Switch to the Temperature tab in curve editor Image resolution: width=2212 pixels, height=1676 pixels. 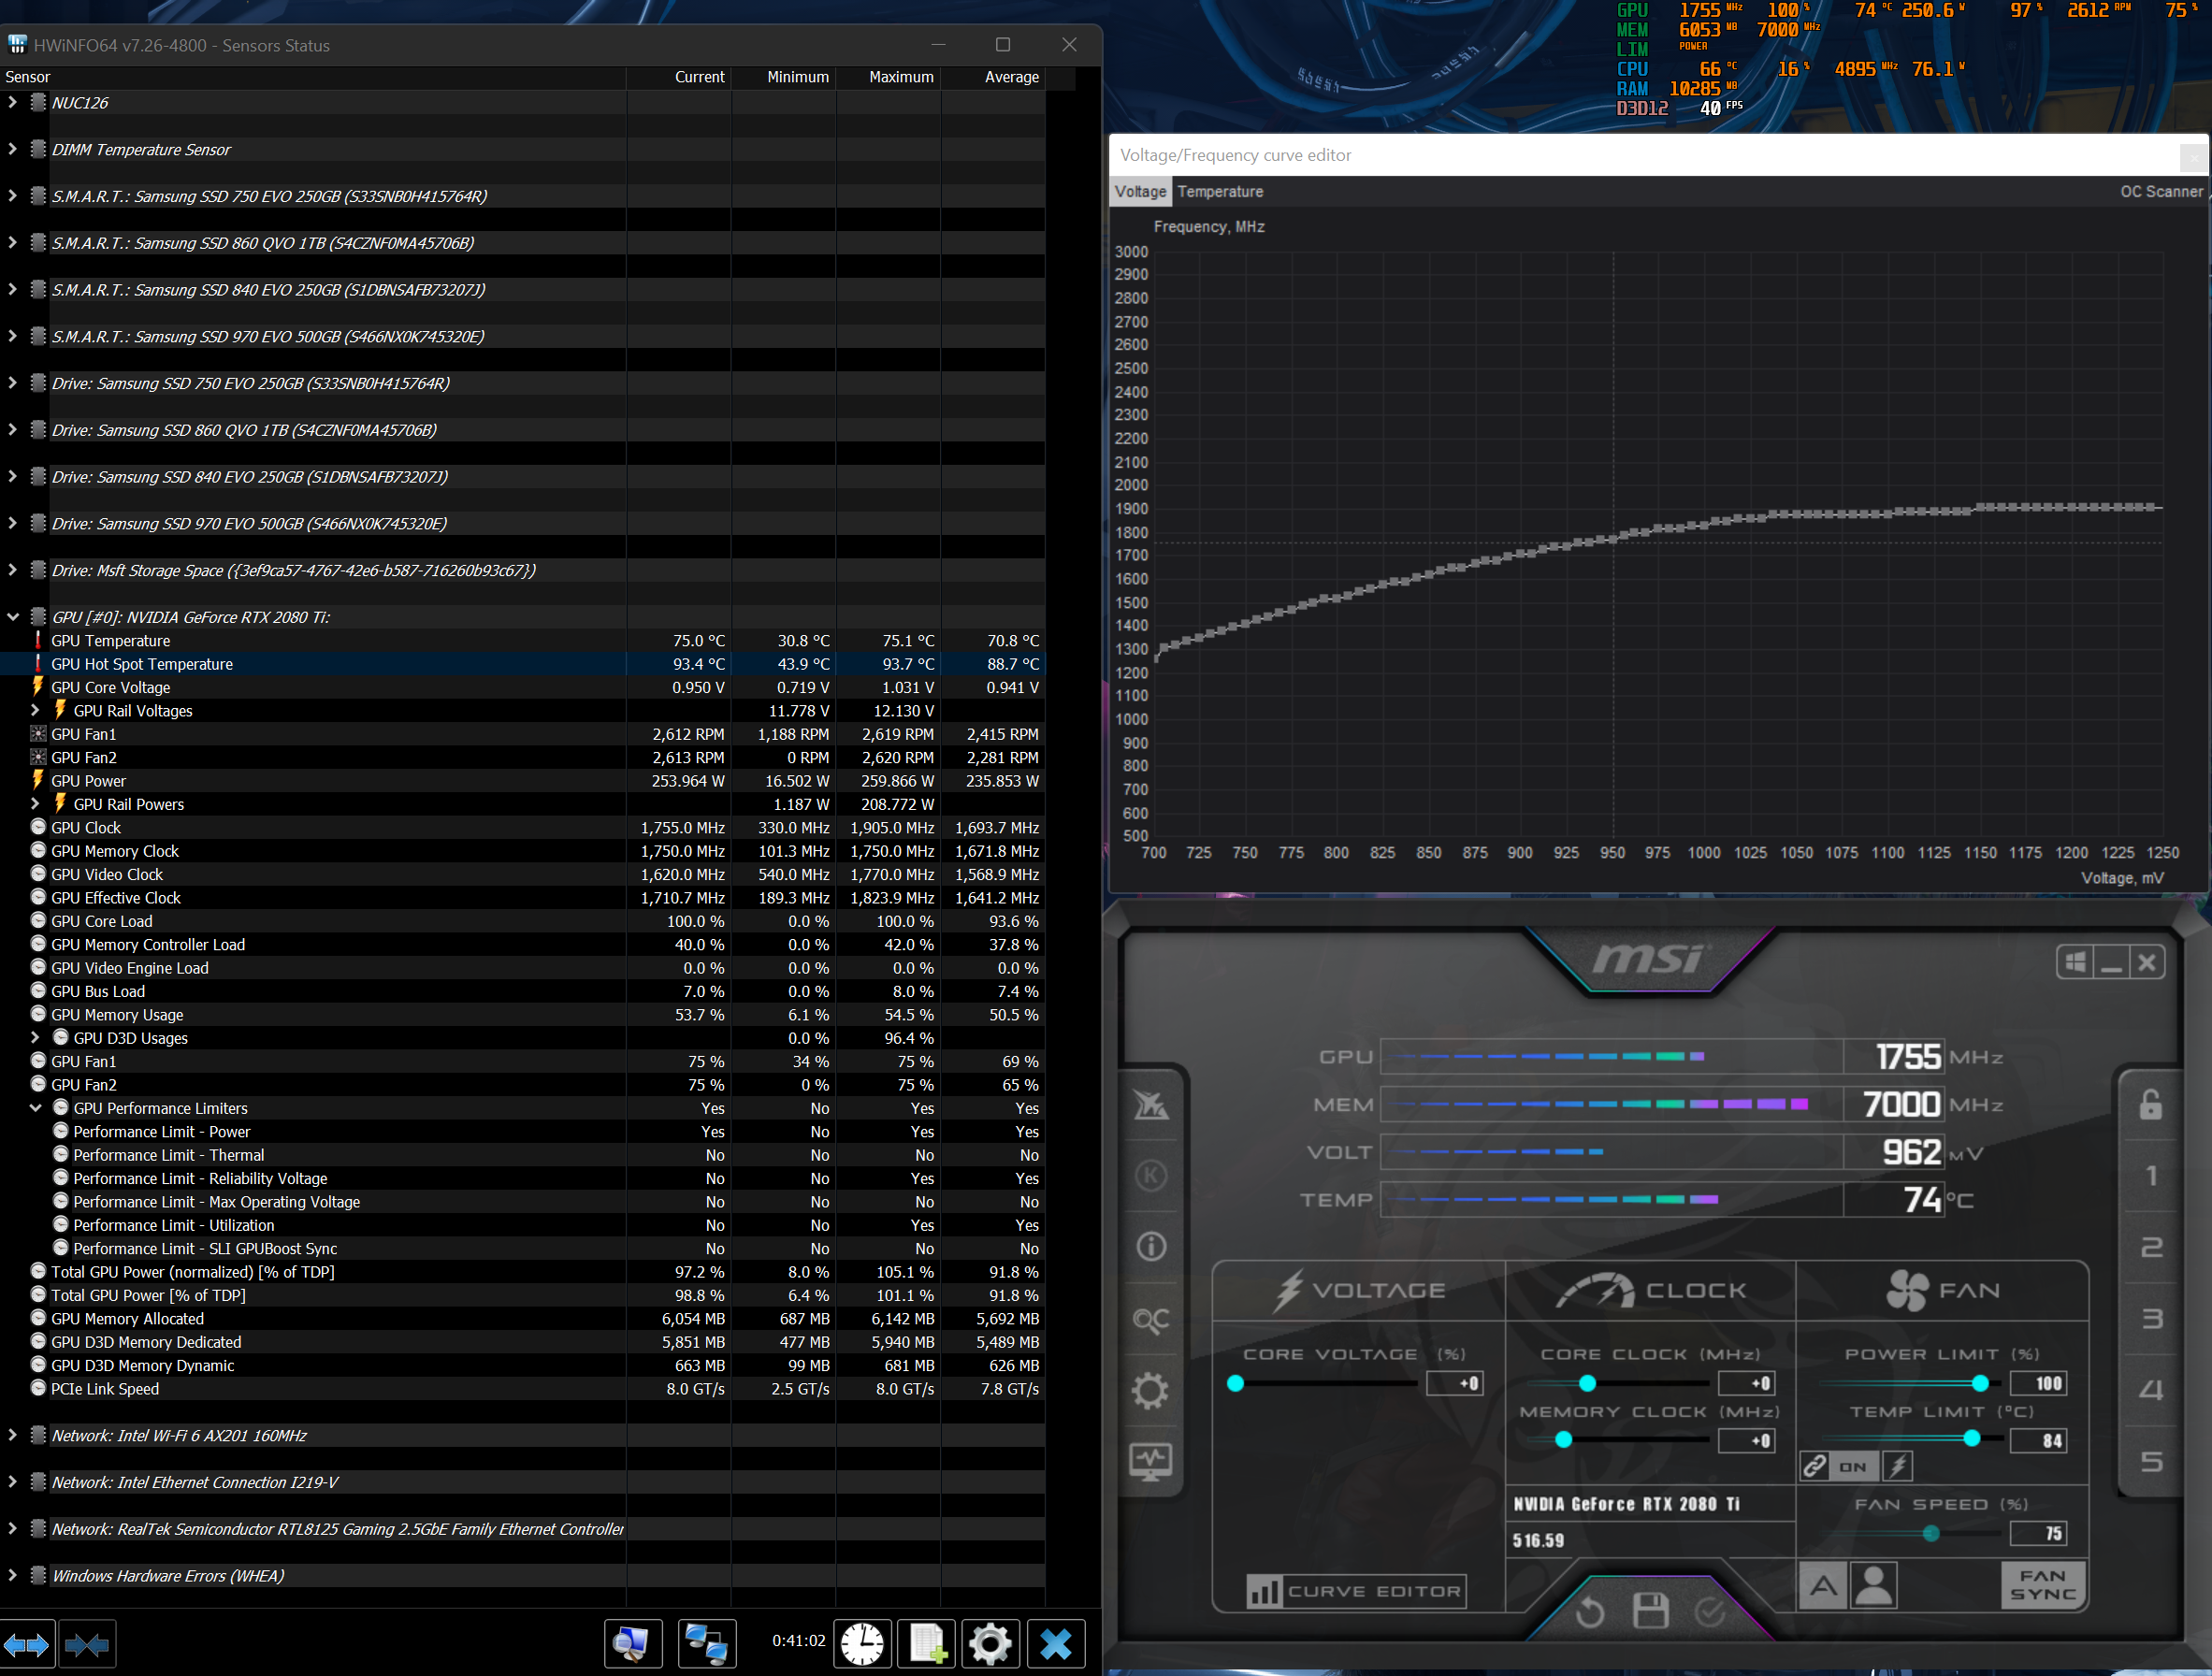tap(1220, 191)
